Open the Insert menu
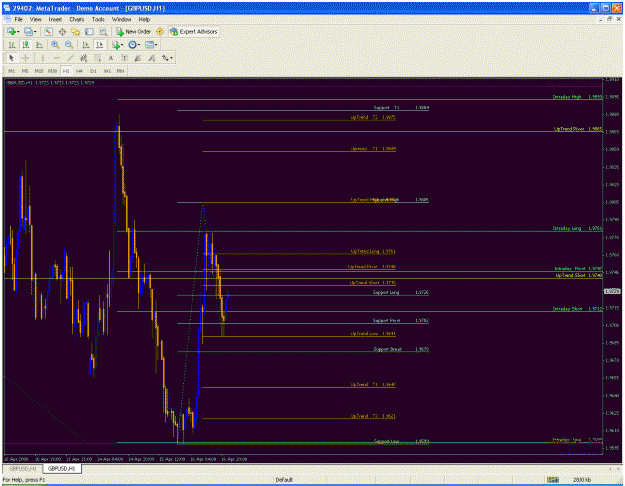 click(55, 19)
